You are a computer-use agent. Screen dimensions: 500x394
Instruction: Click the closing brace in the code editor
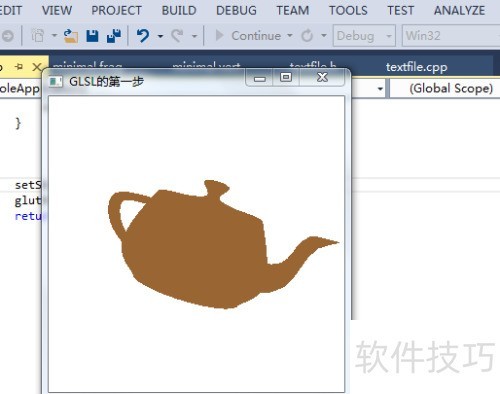point(18,123)
